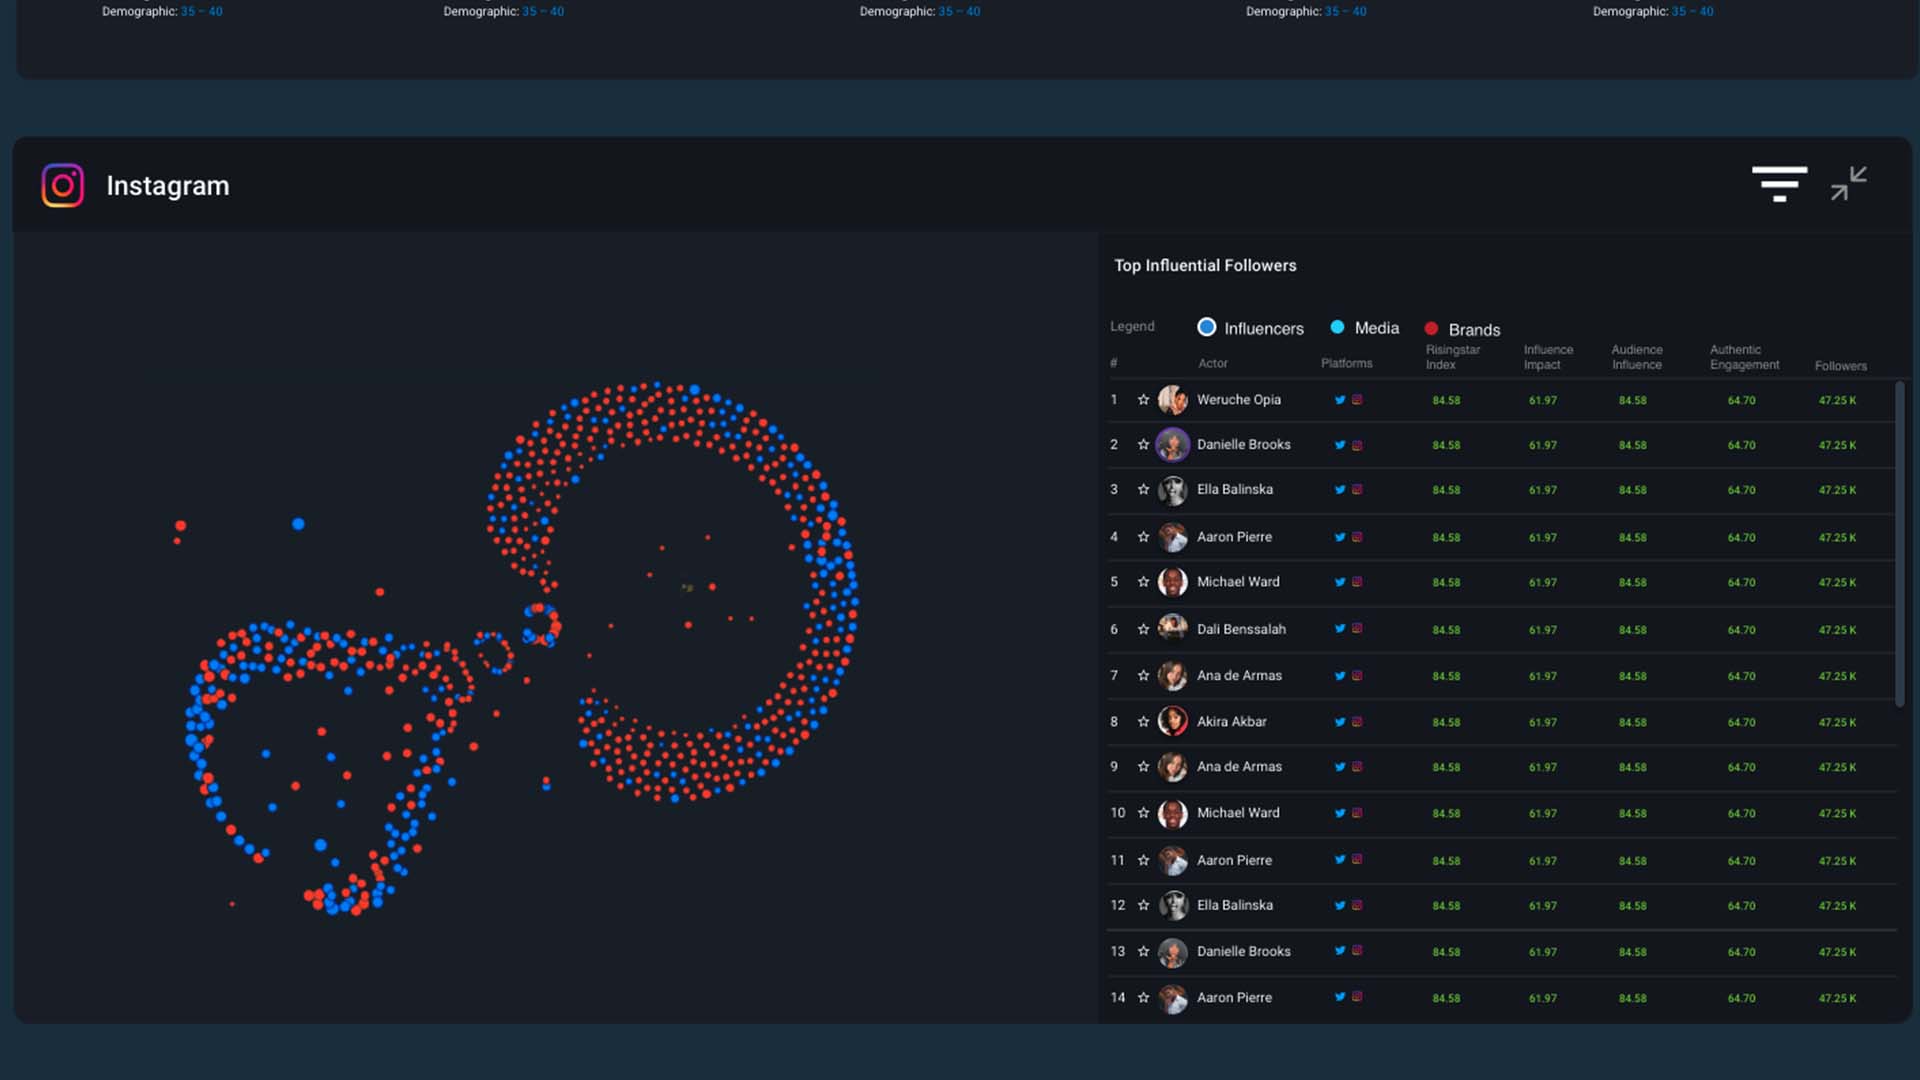The height and width of the screenshot is (1080, 1920).
Task: Toggle Media legend color dot
Action: click(1337, 327)
